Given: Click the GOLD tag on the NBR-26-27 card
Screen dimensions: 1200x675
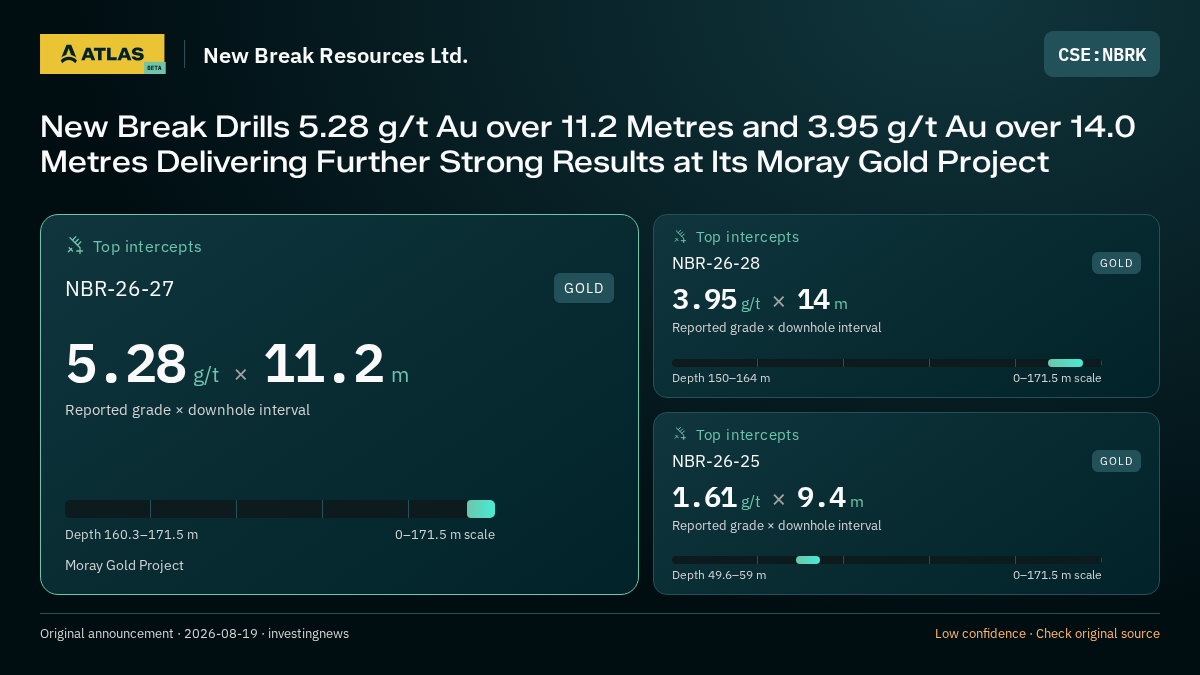Looking at the screenshot, I should point(584,288).
